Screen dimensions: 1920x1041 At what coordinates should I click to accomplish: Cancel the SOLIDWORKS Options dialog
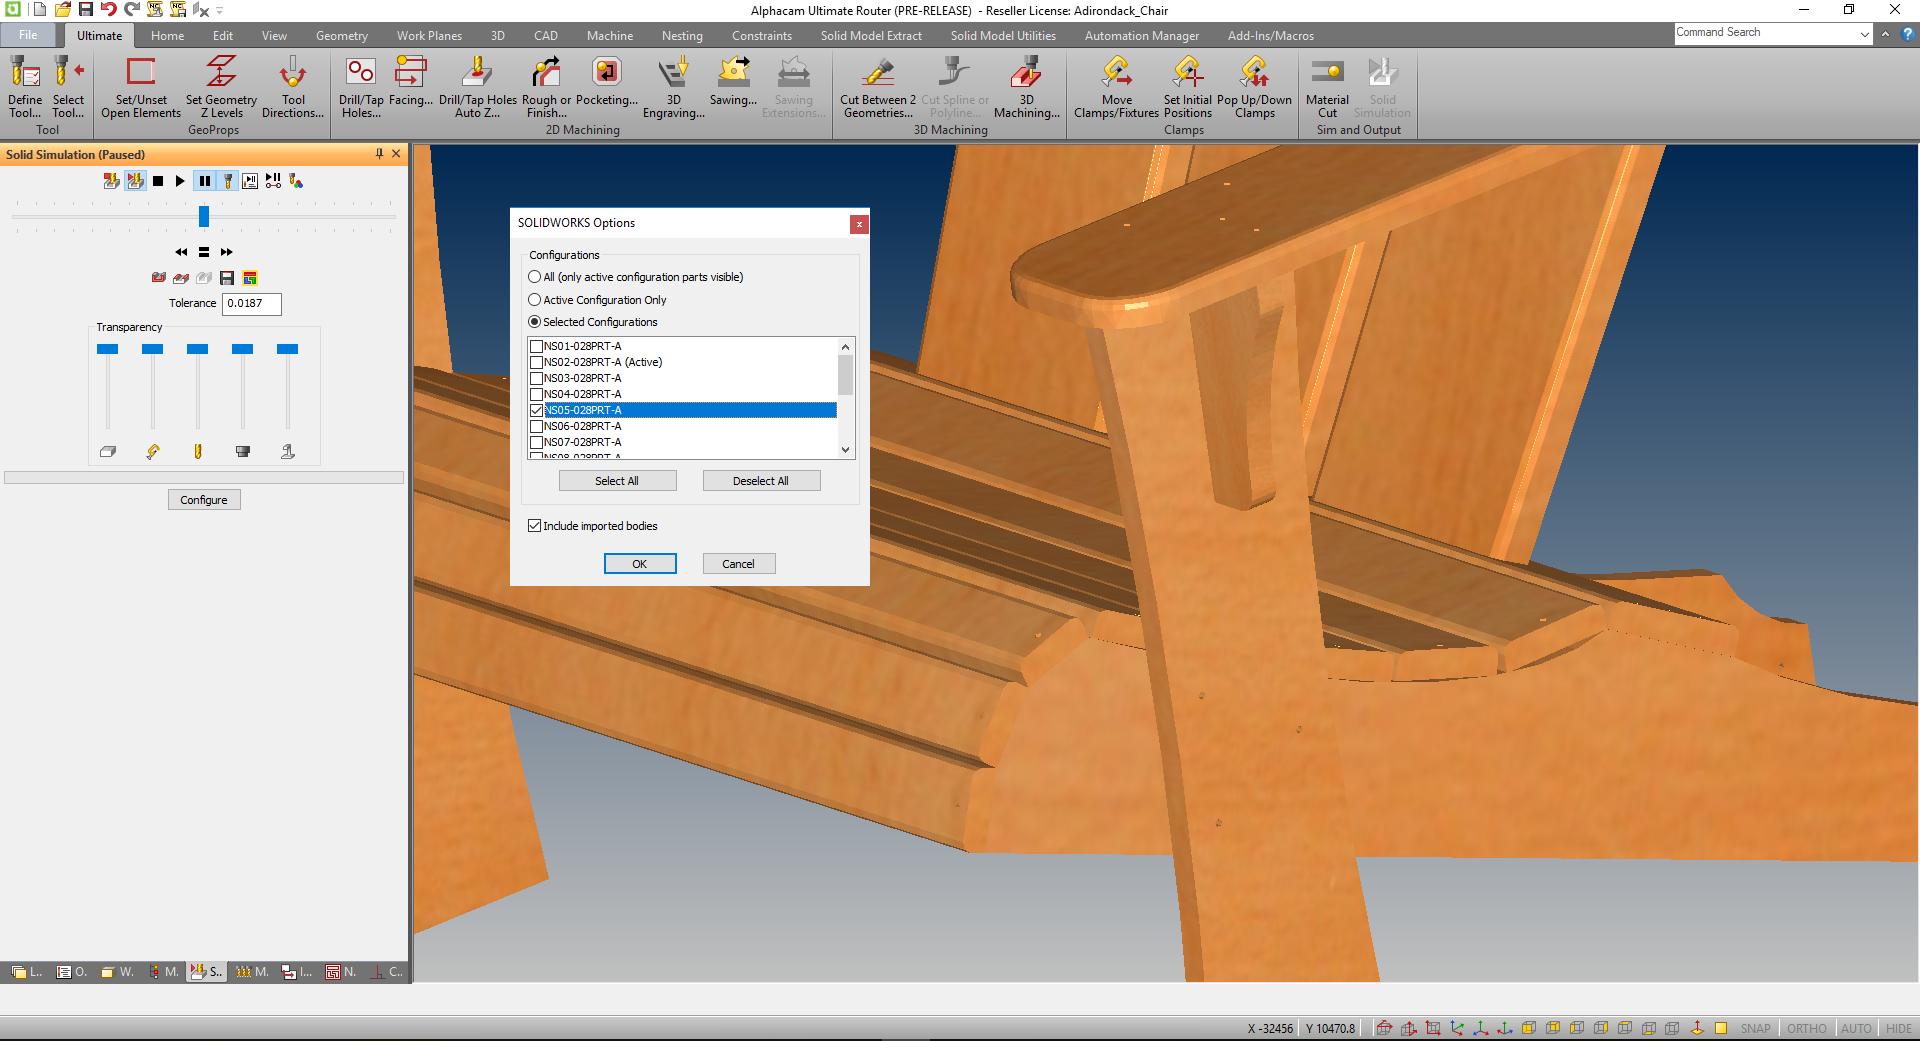tap(739, 564)
